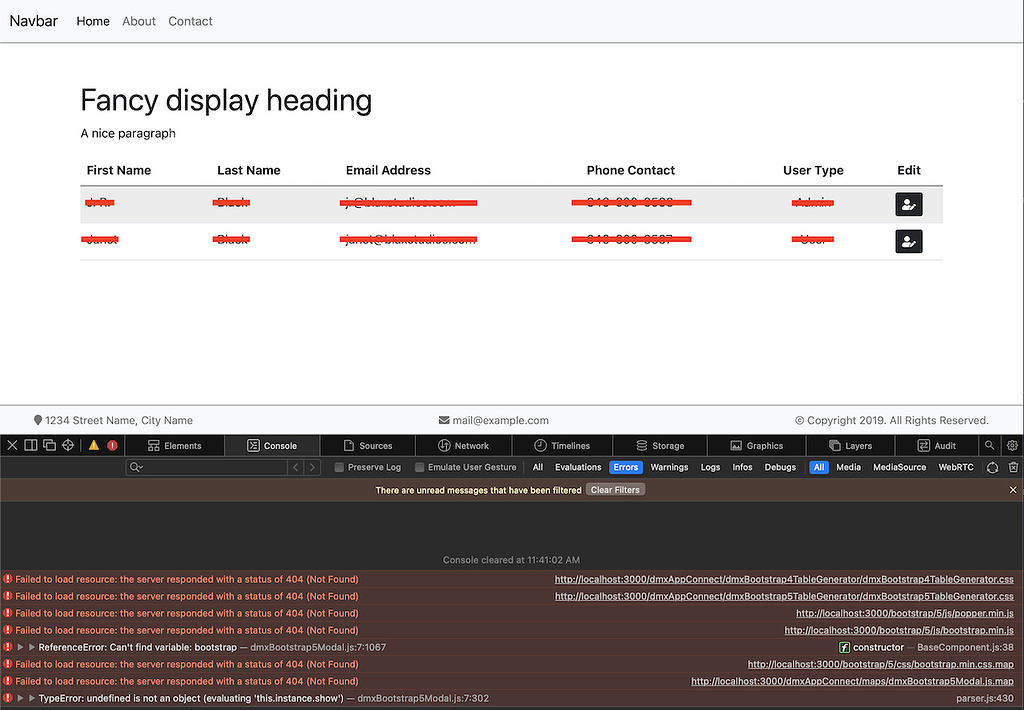Clear the console with the trash icon
The height and width of the screenshot is (710, 1024).
tap(1013, 467)
